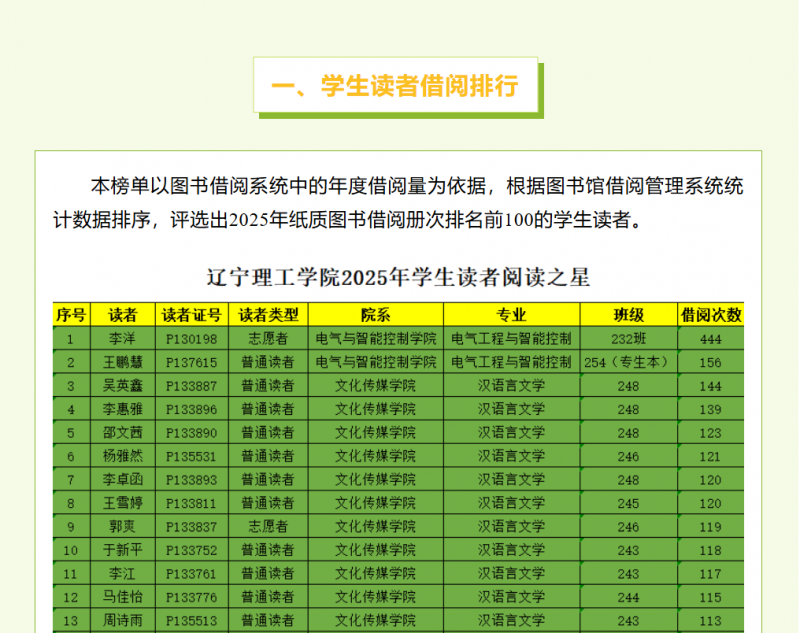Click reader ID P133887
Viewport: 800px width, 633px height.
192,386
